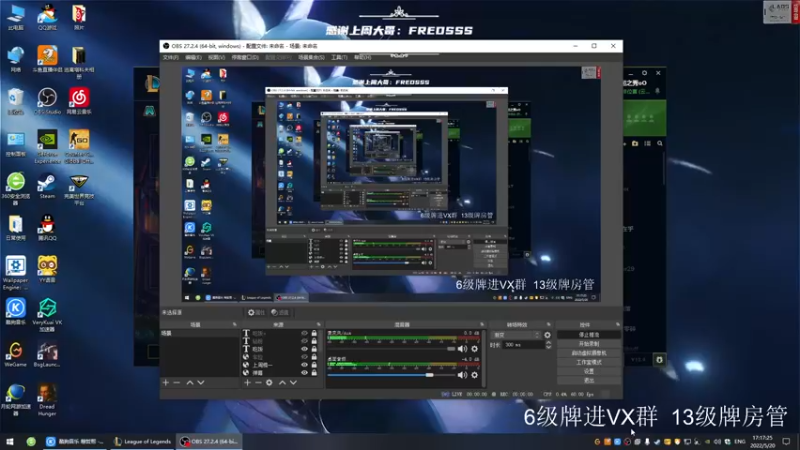This screenshot has width=800, height=450.
Task: Switch to League of Legends in the taskbar
Action: 142,441
